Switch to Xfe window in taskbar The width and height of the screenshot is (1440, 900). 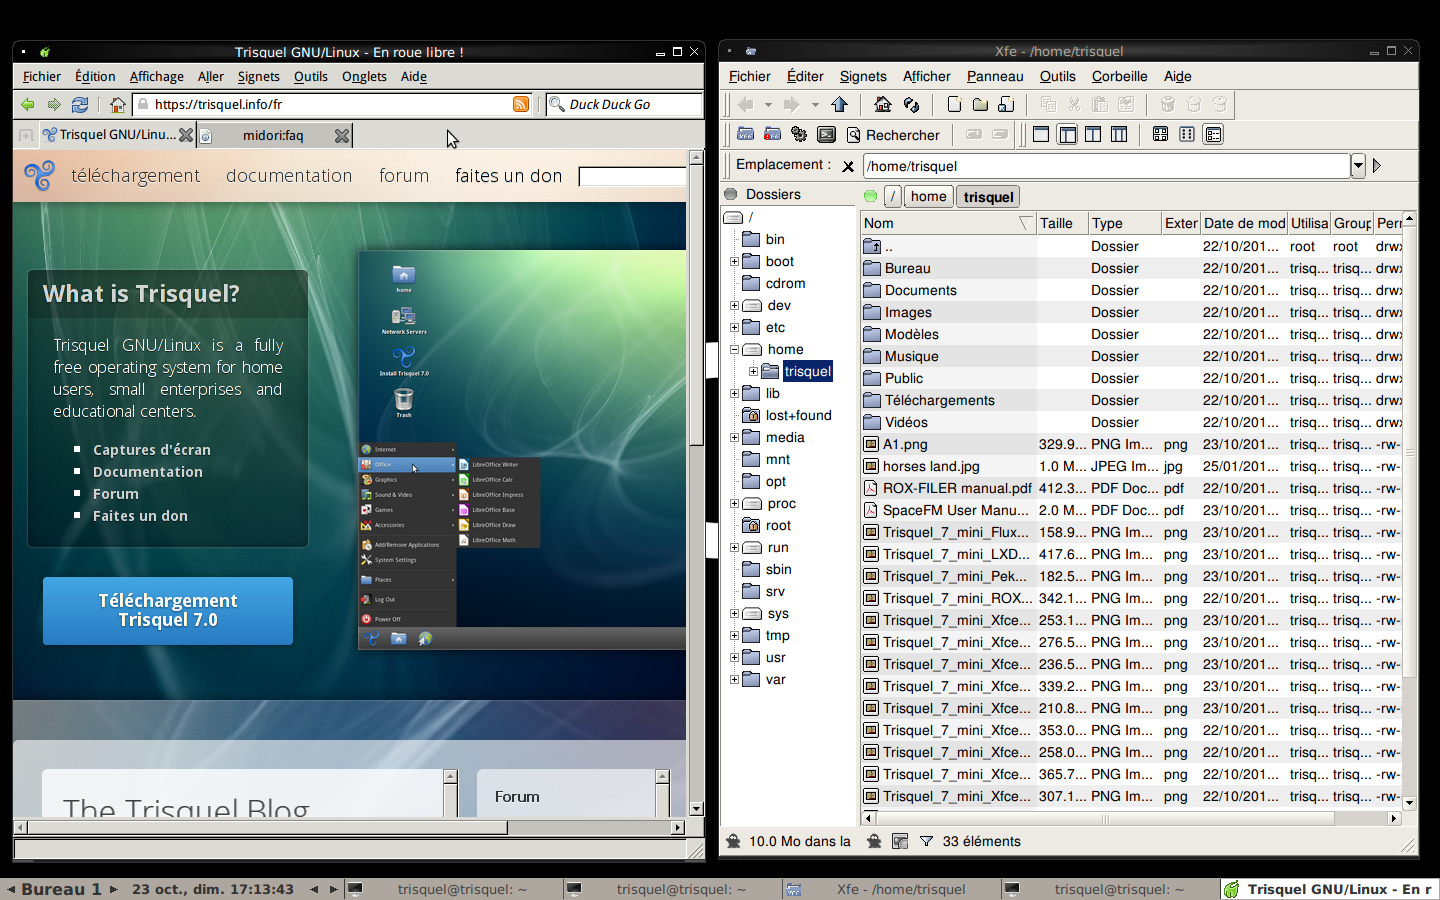pos(892,889)
